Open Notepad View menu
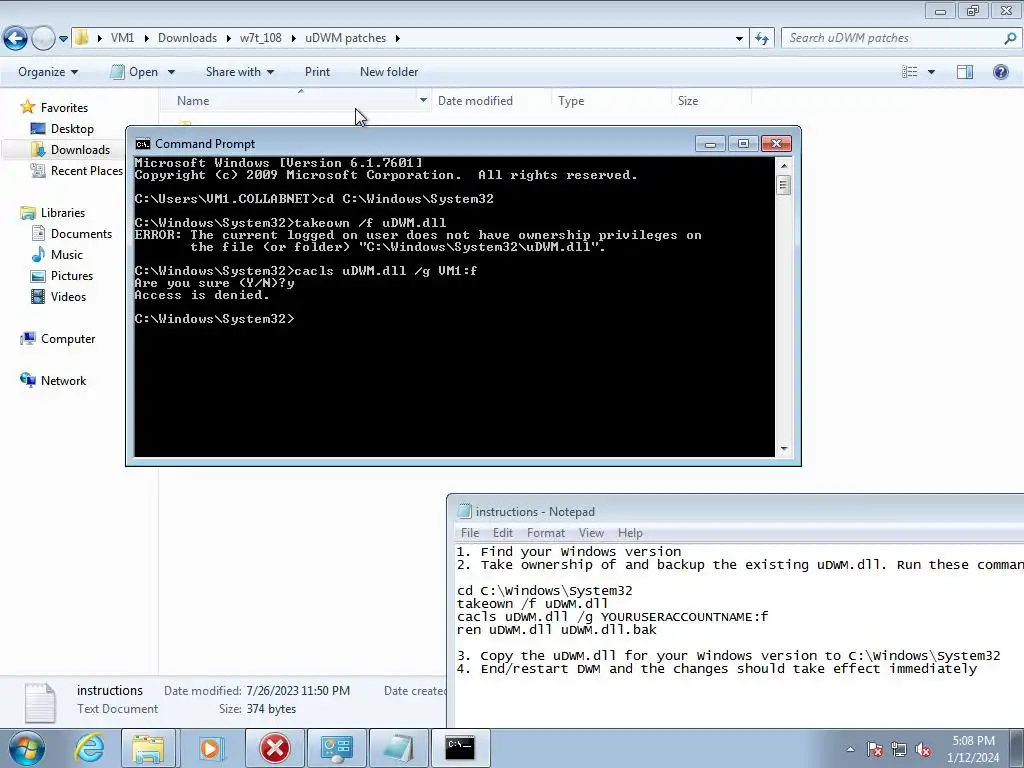The width and height of the screenshot is (1024, 768). 591,533
